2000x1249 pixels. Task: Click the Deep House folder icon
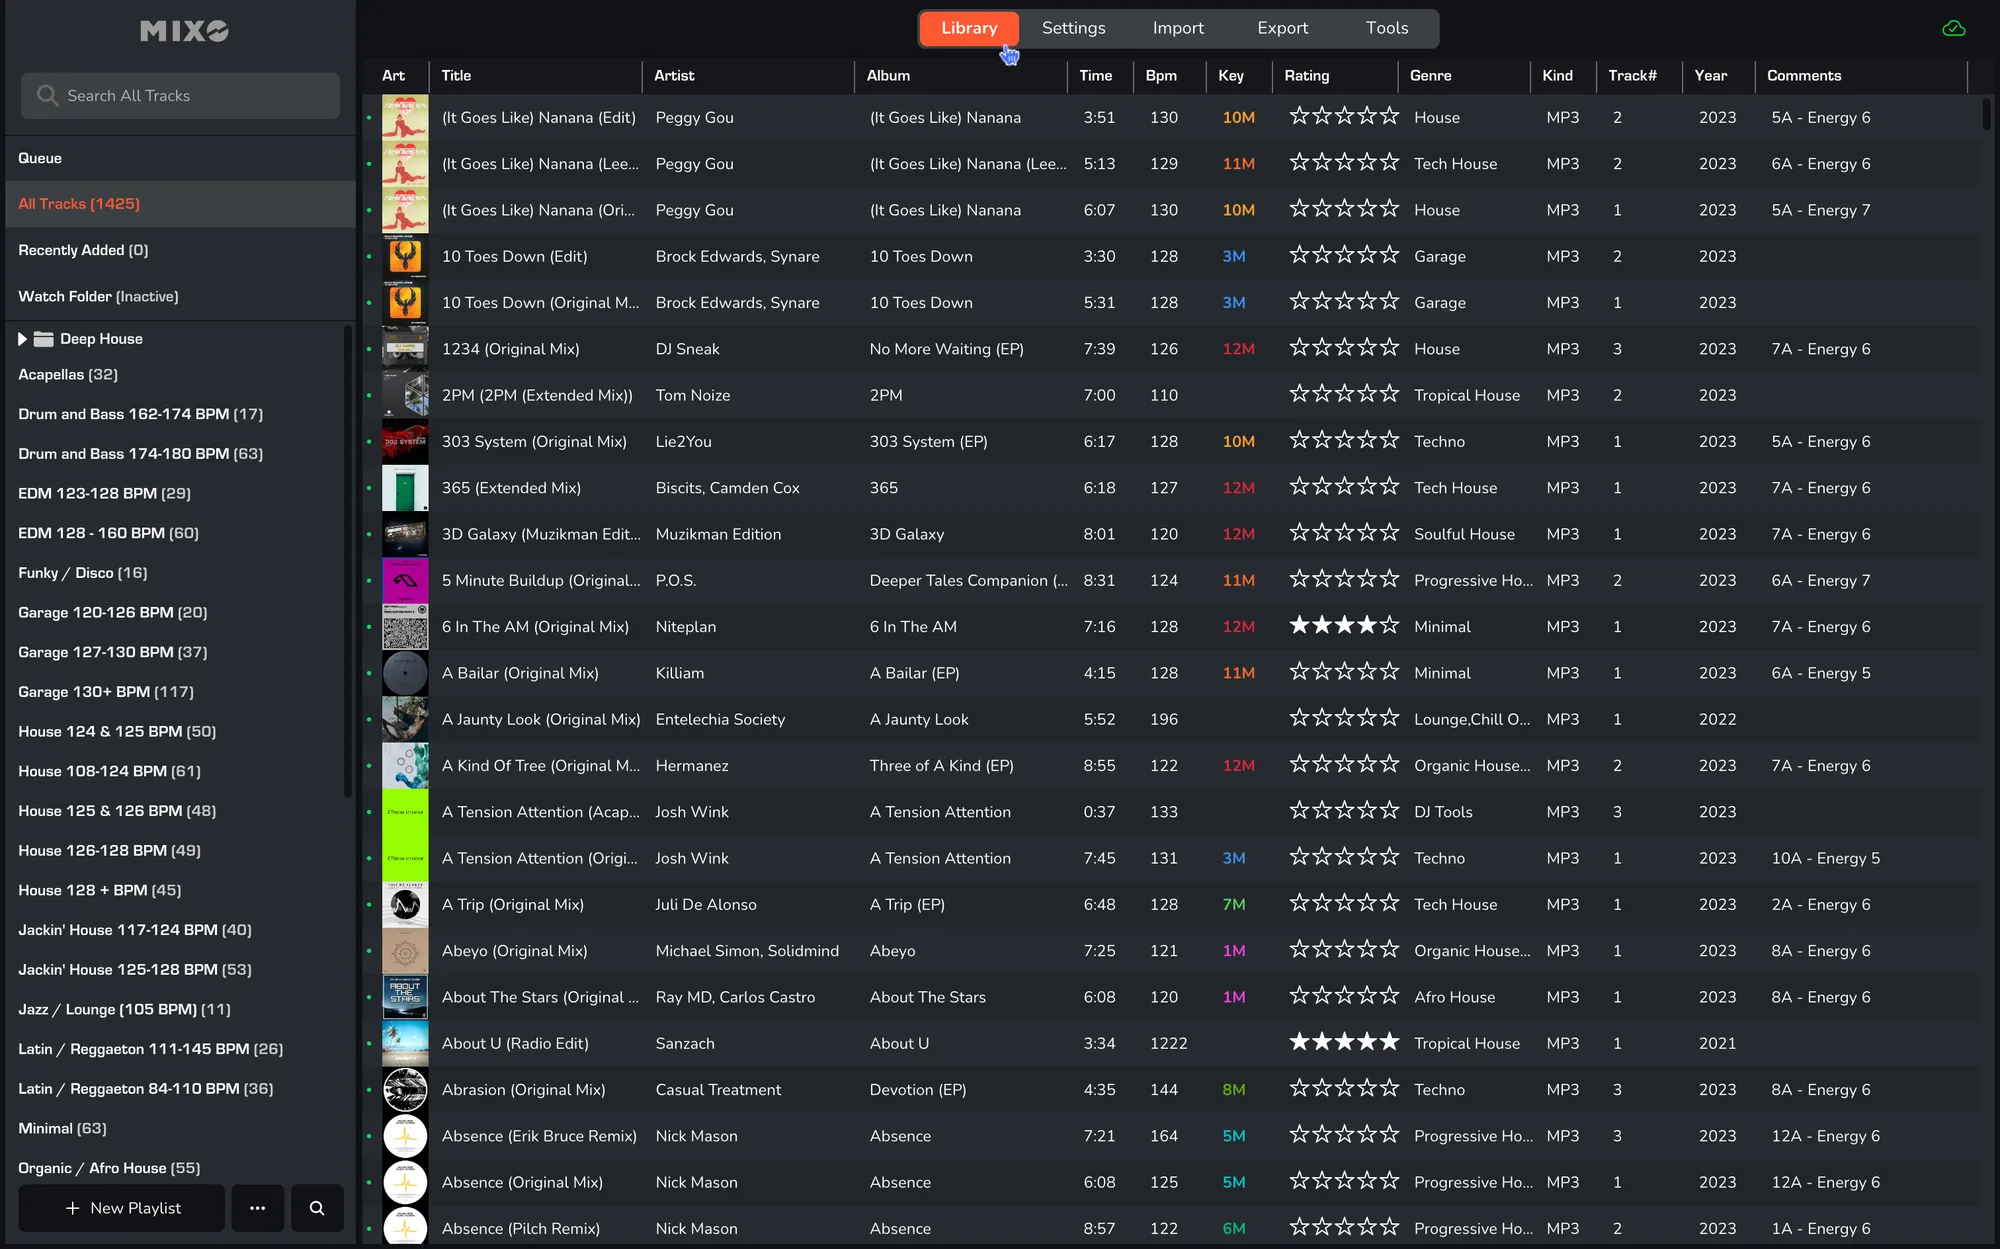(43, 339)
